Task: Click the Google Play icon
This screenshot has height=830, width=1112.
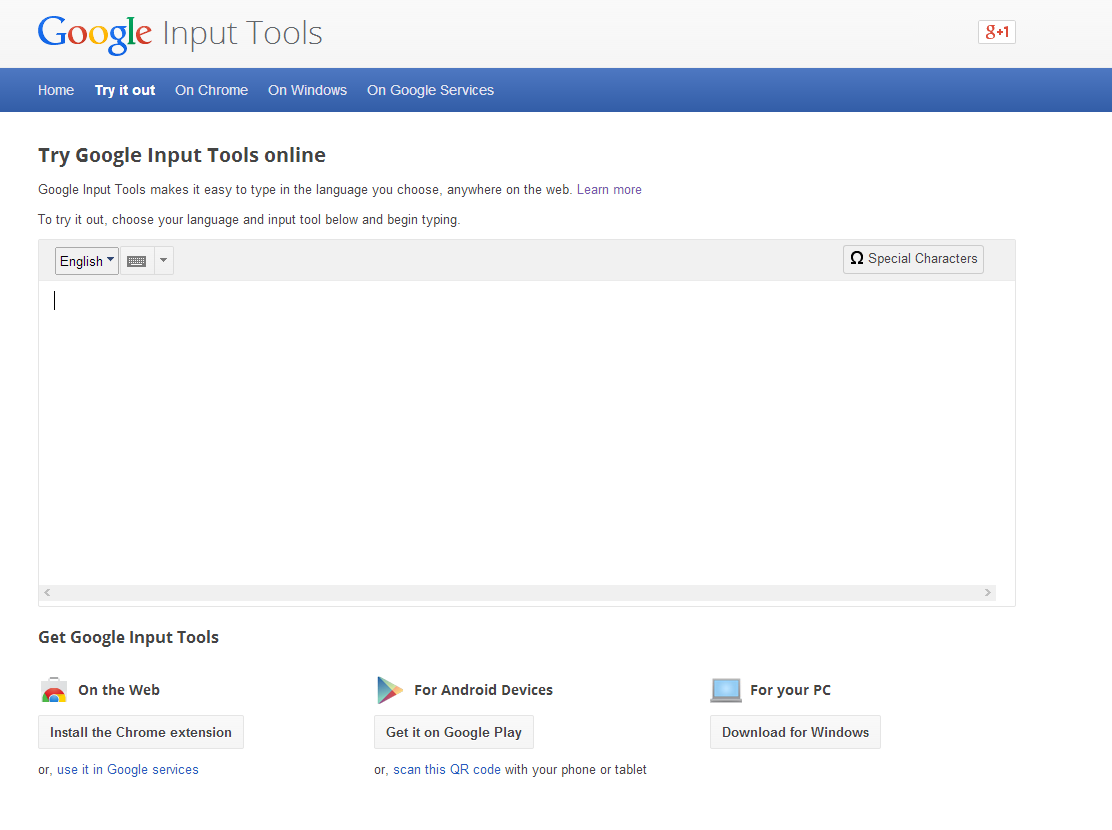Action: click(x=389, y=690)
